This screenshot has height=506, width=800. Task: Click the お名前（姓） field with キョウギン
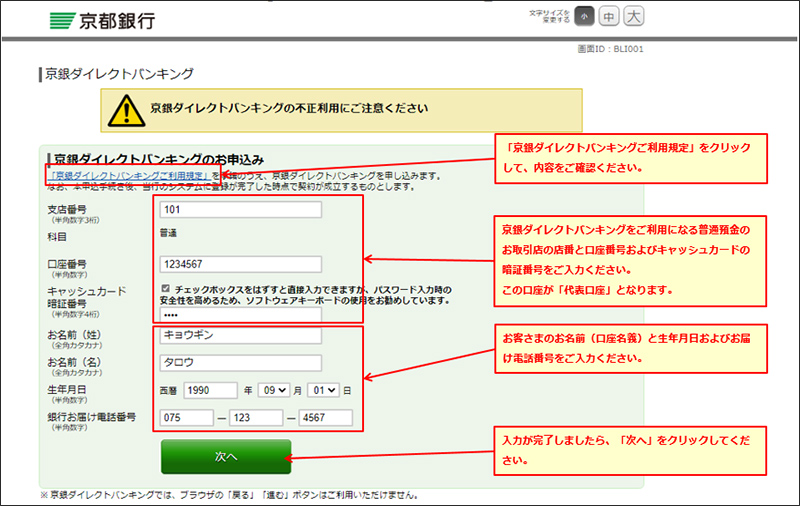(x=240, y=335)
